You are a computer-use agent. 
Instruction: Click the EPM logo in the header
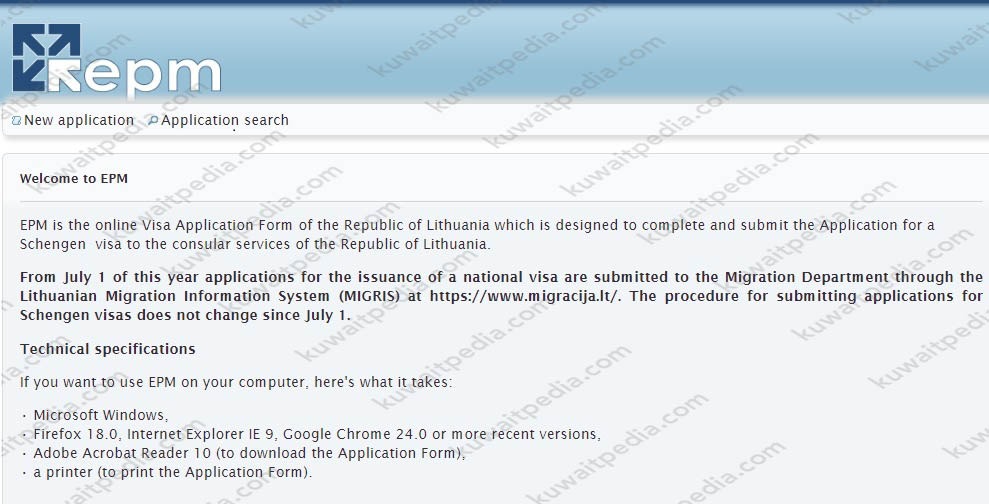(x=117, y=60)
